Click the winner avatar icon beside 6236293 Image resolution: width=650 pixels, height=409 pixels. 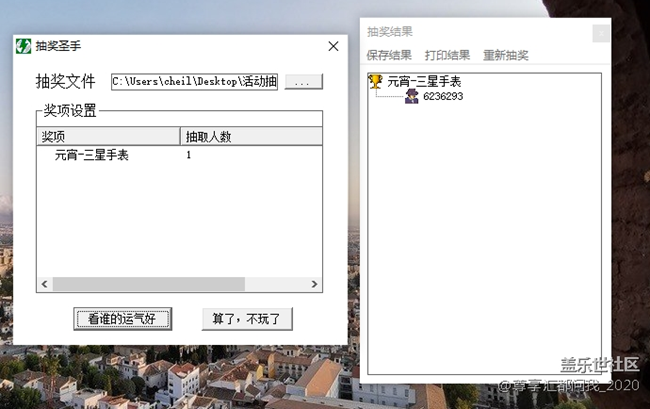click(x=411, y=97)
